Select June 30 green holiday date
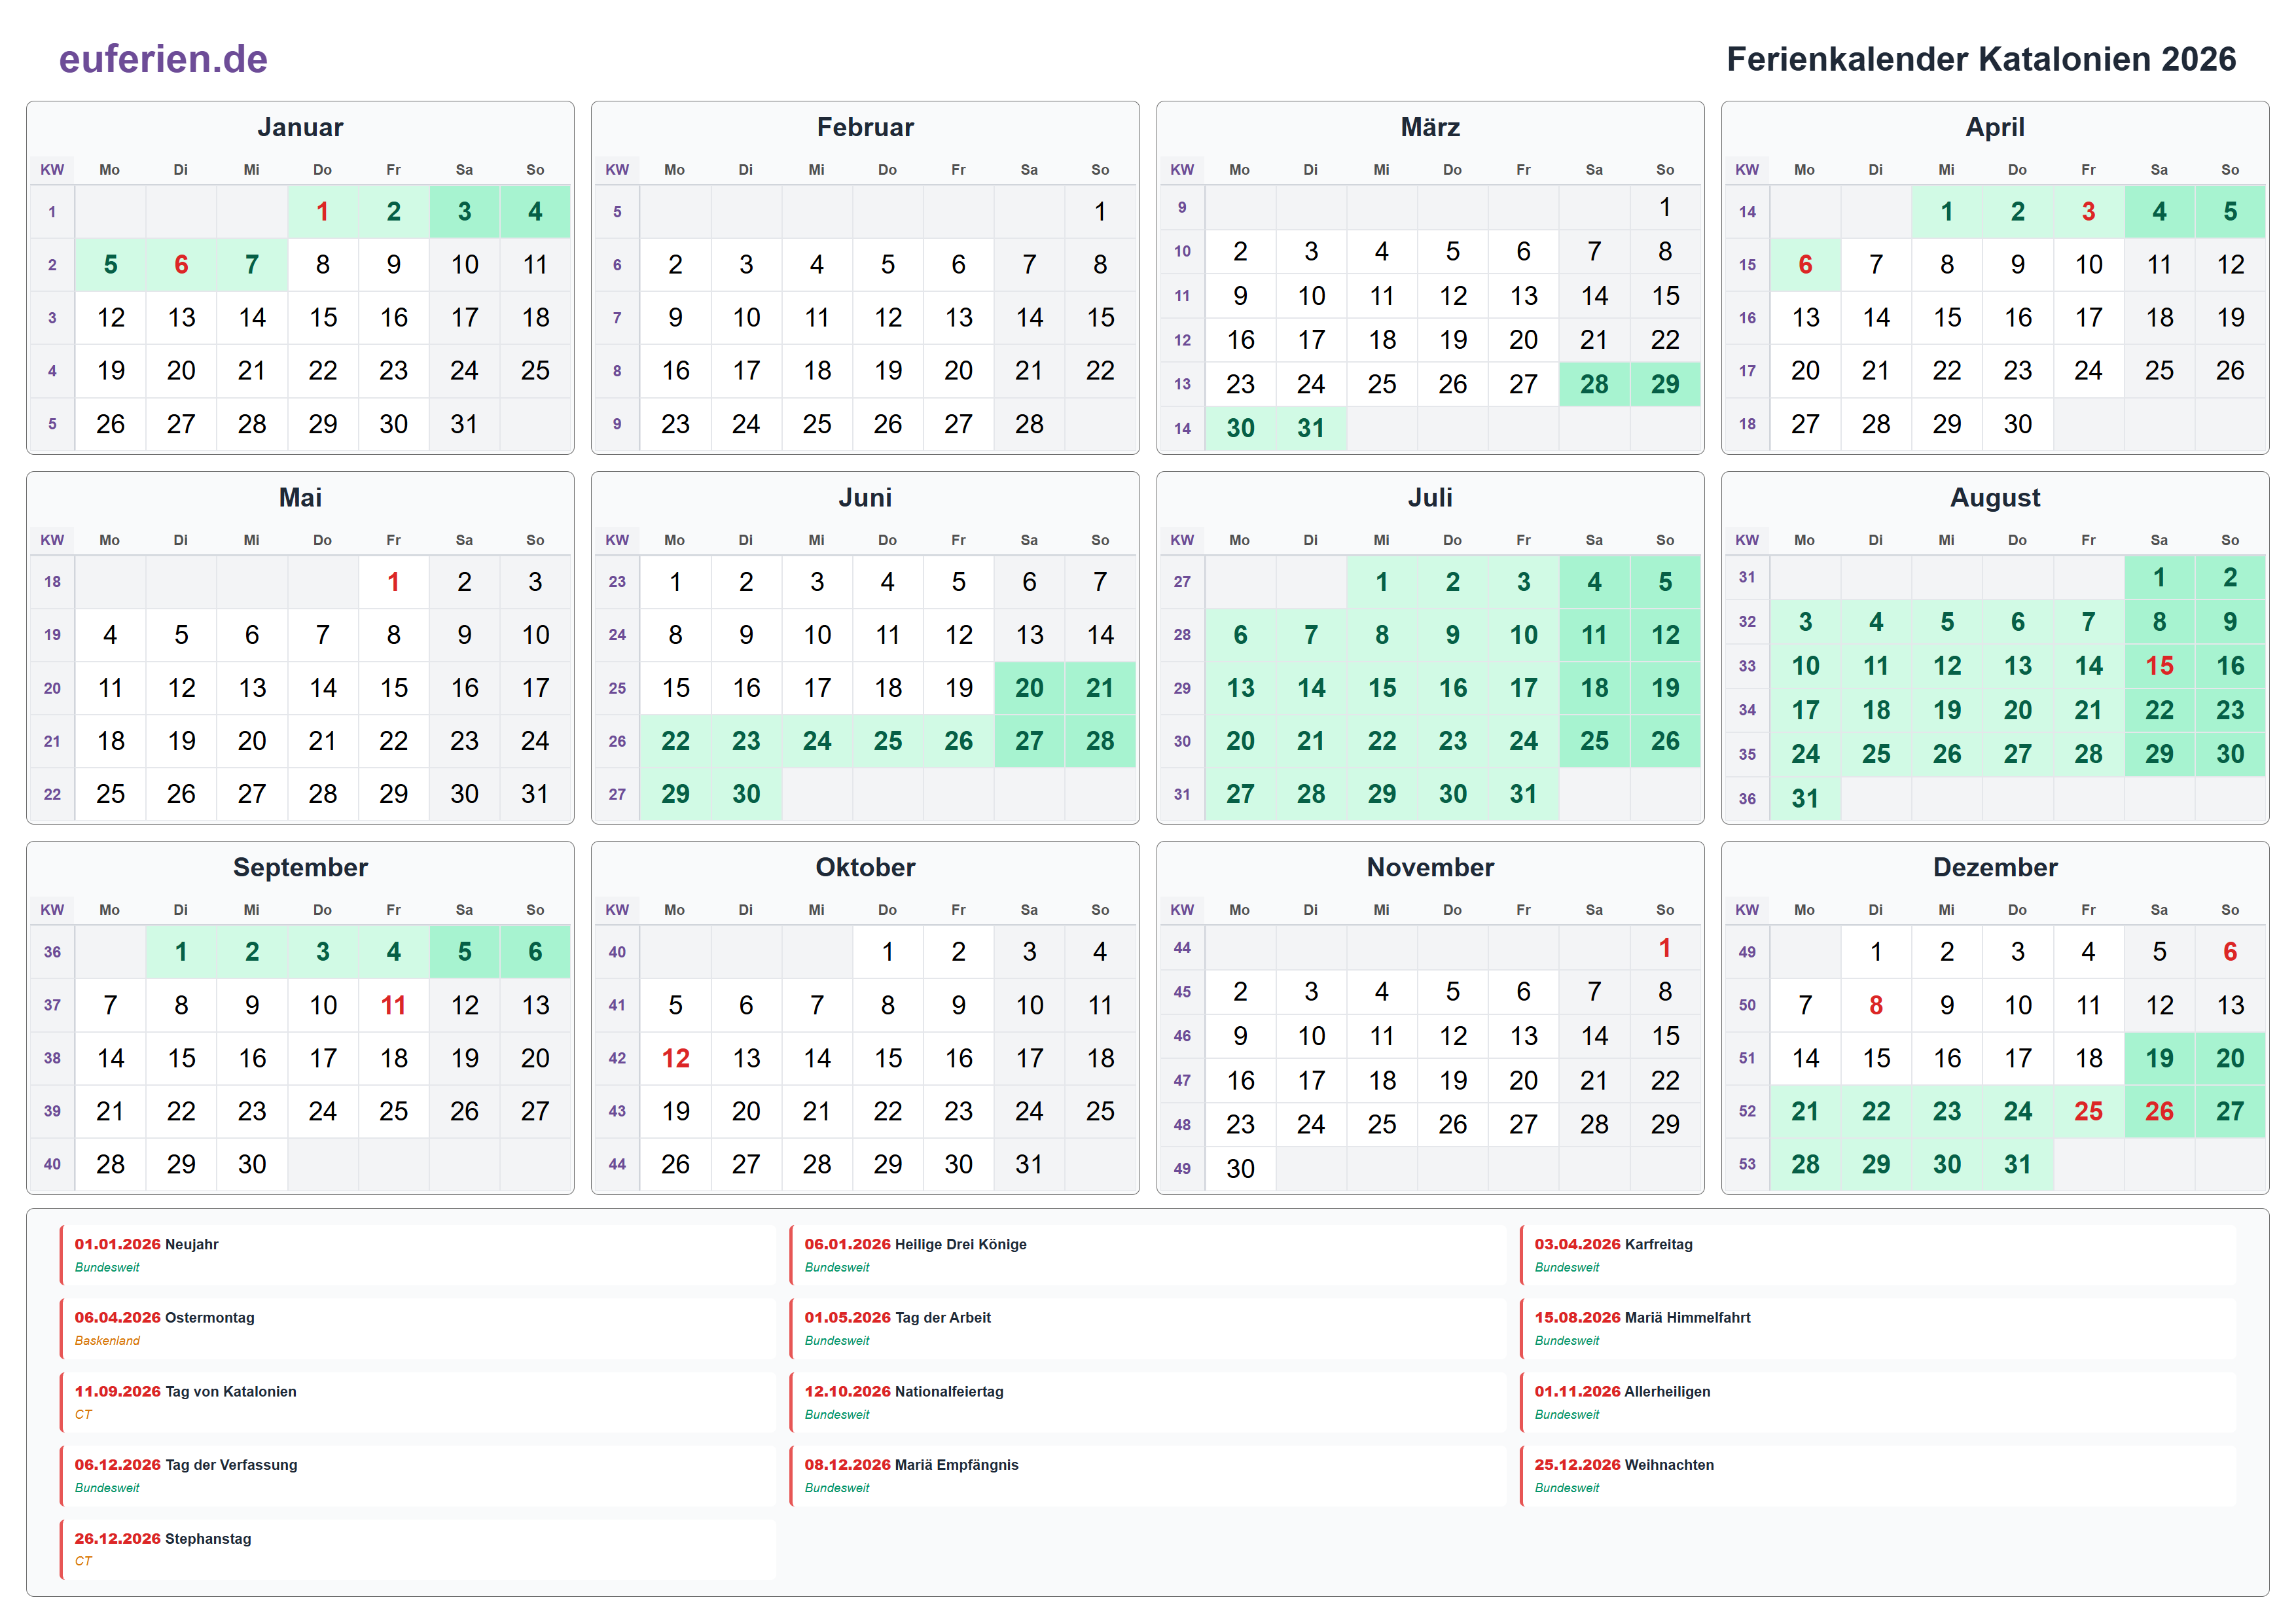Image resolution: width=2296 pixels, height=1623 pixels. click(746, 794)
